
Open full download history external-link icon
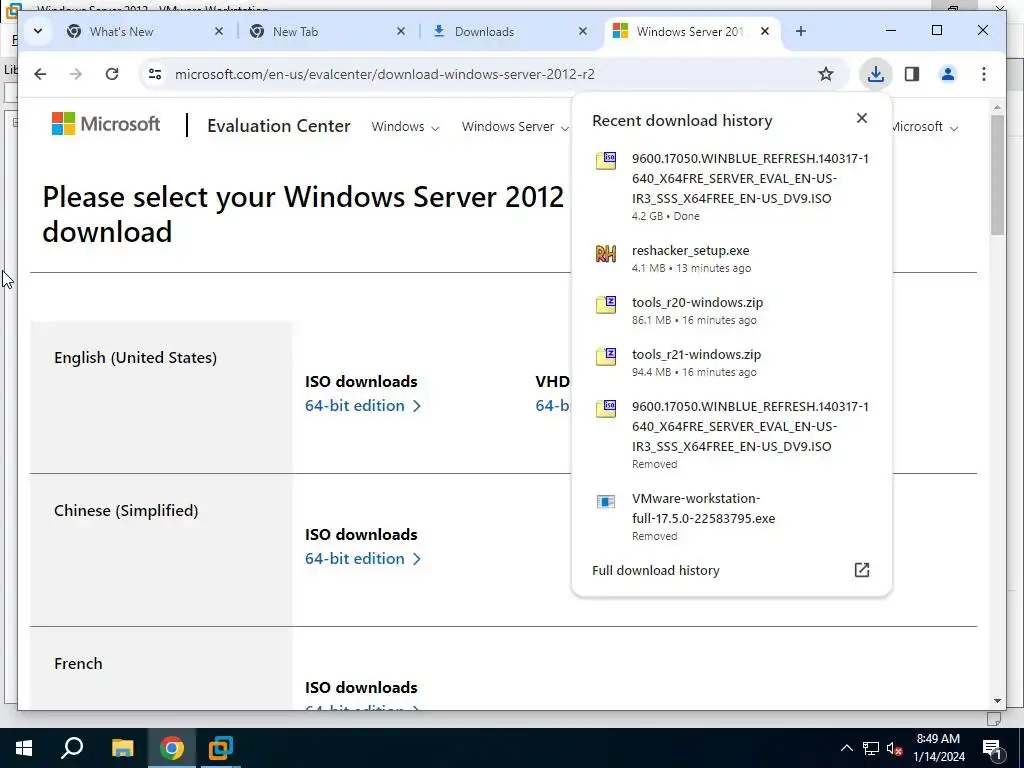click(862, 569)
